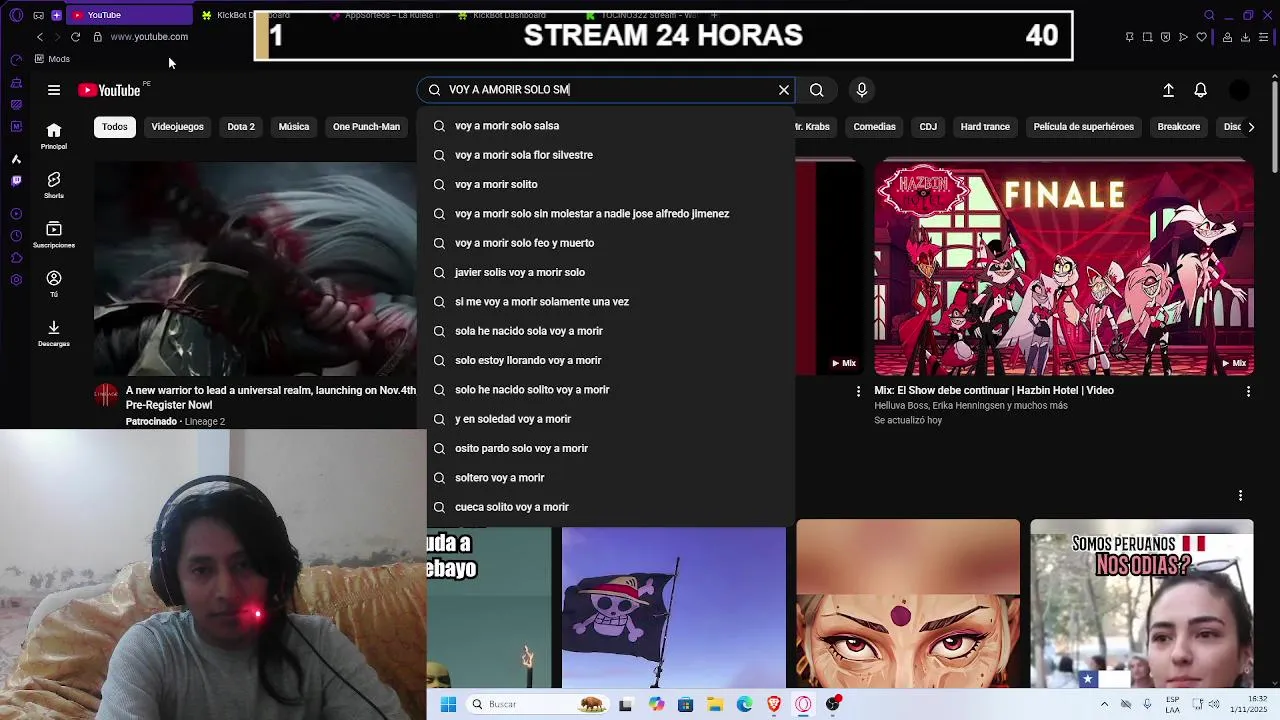This screenshot has width=1280, height=720.
Task: Reload the page in the browser
Action: pos(75,37)
